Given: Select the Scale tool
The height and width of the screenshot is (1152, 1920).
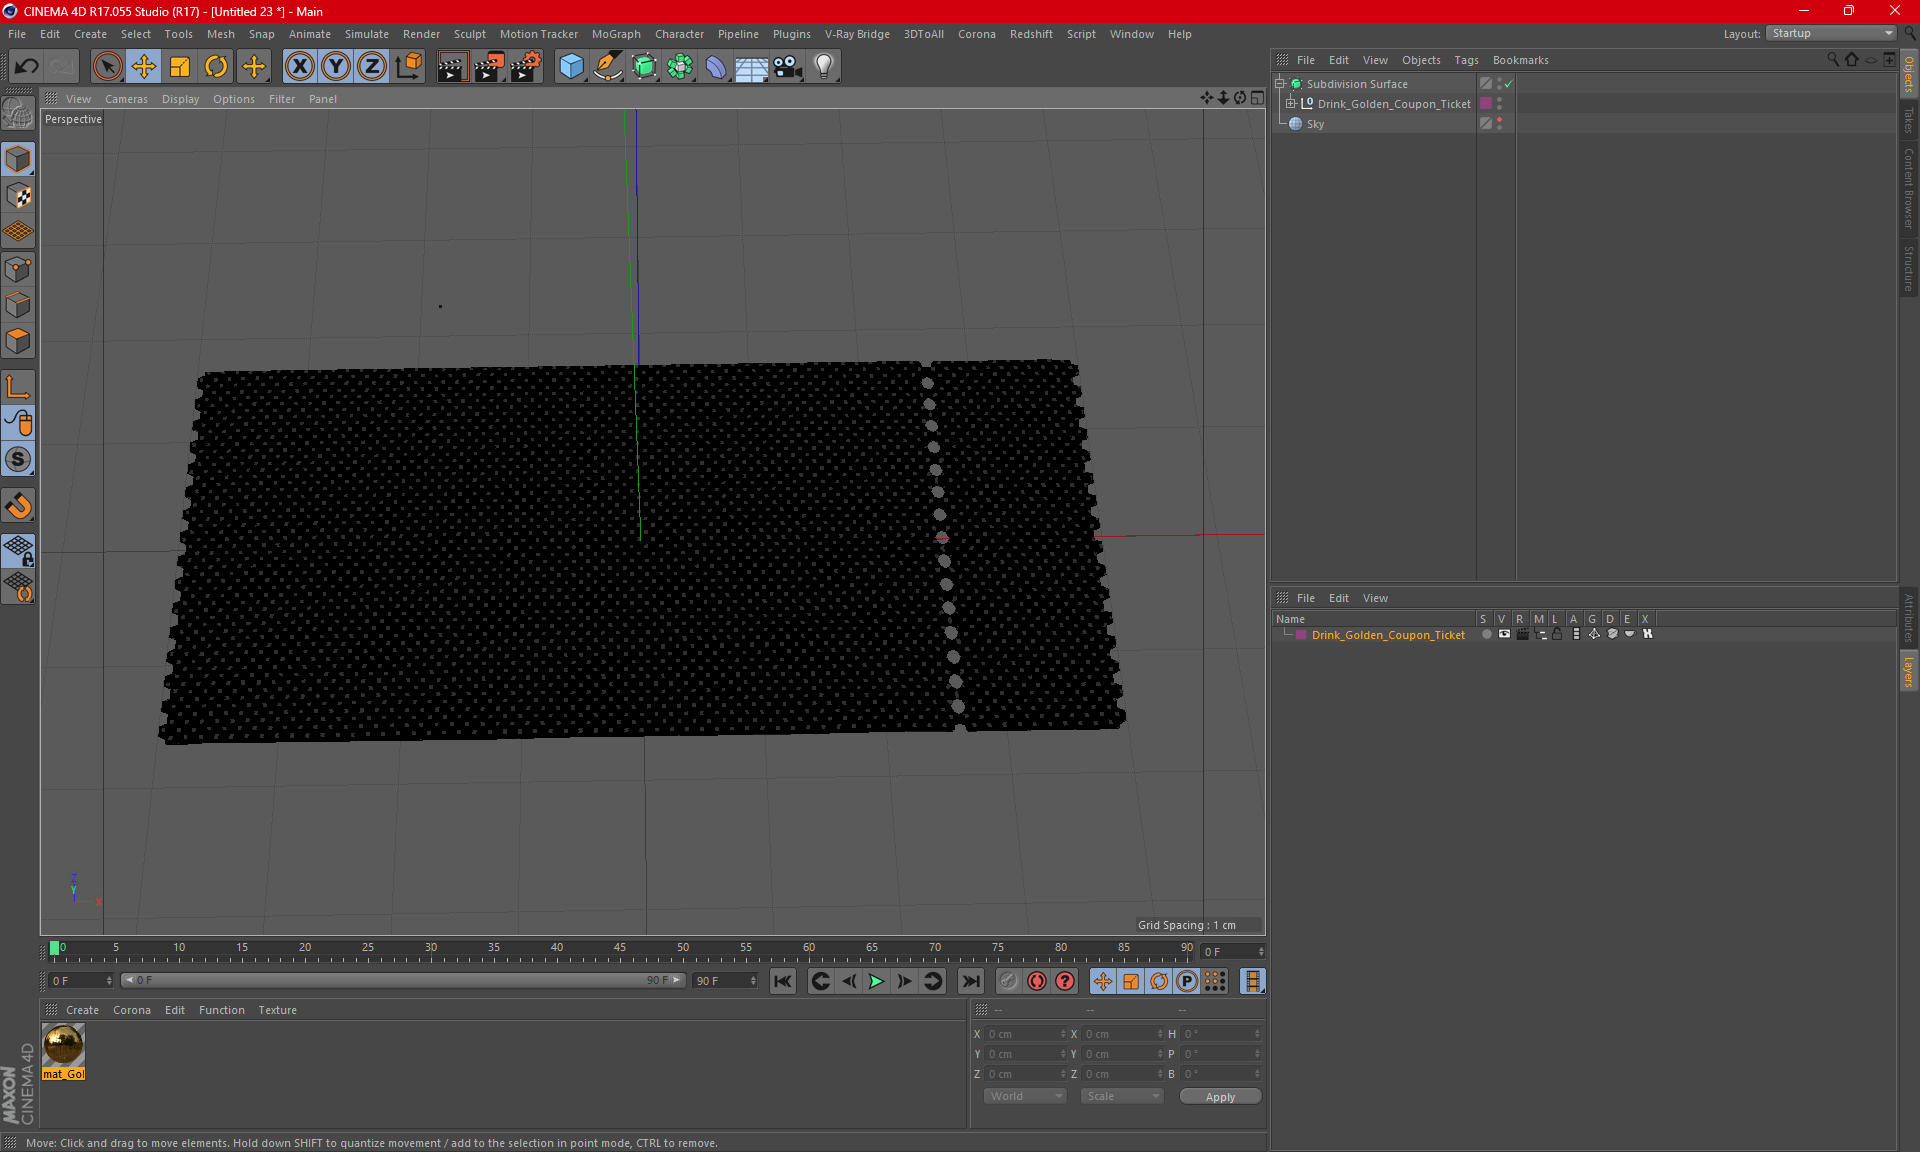Looking at the screenshot, I should (180, 67).
